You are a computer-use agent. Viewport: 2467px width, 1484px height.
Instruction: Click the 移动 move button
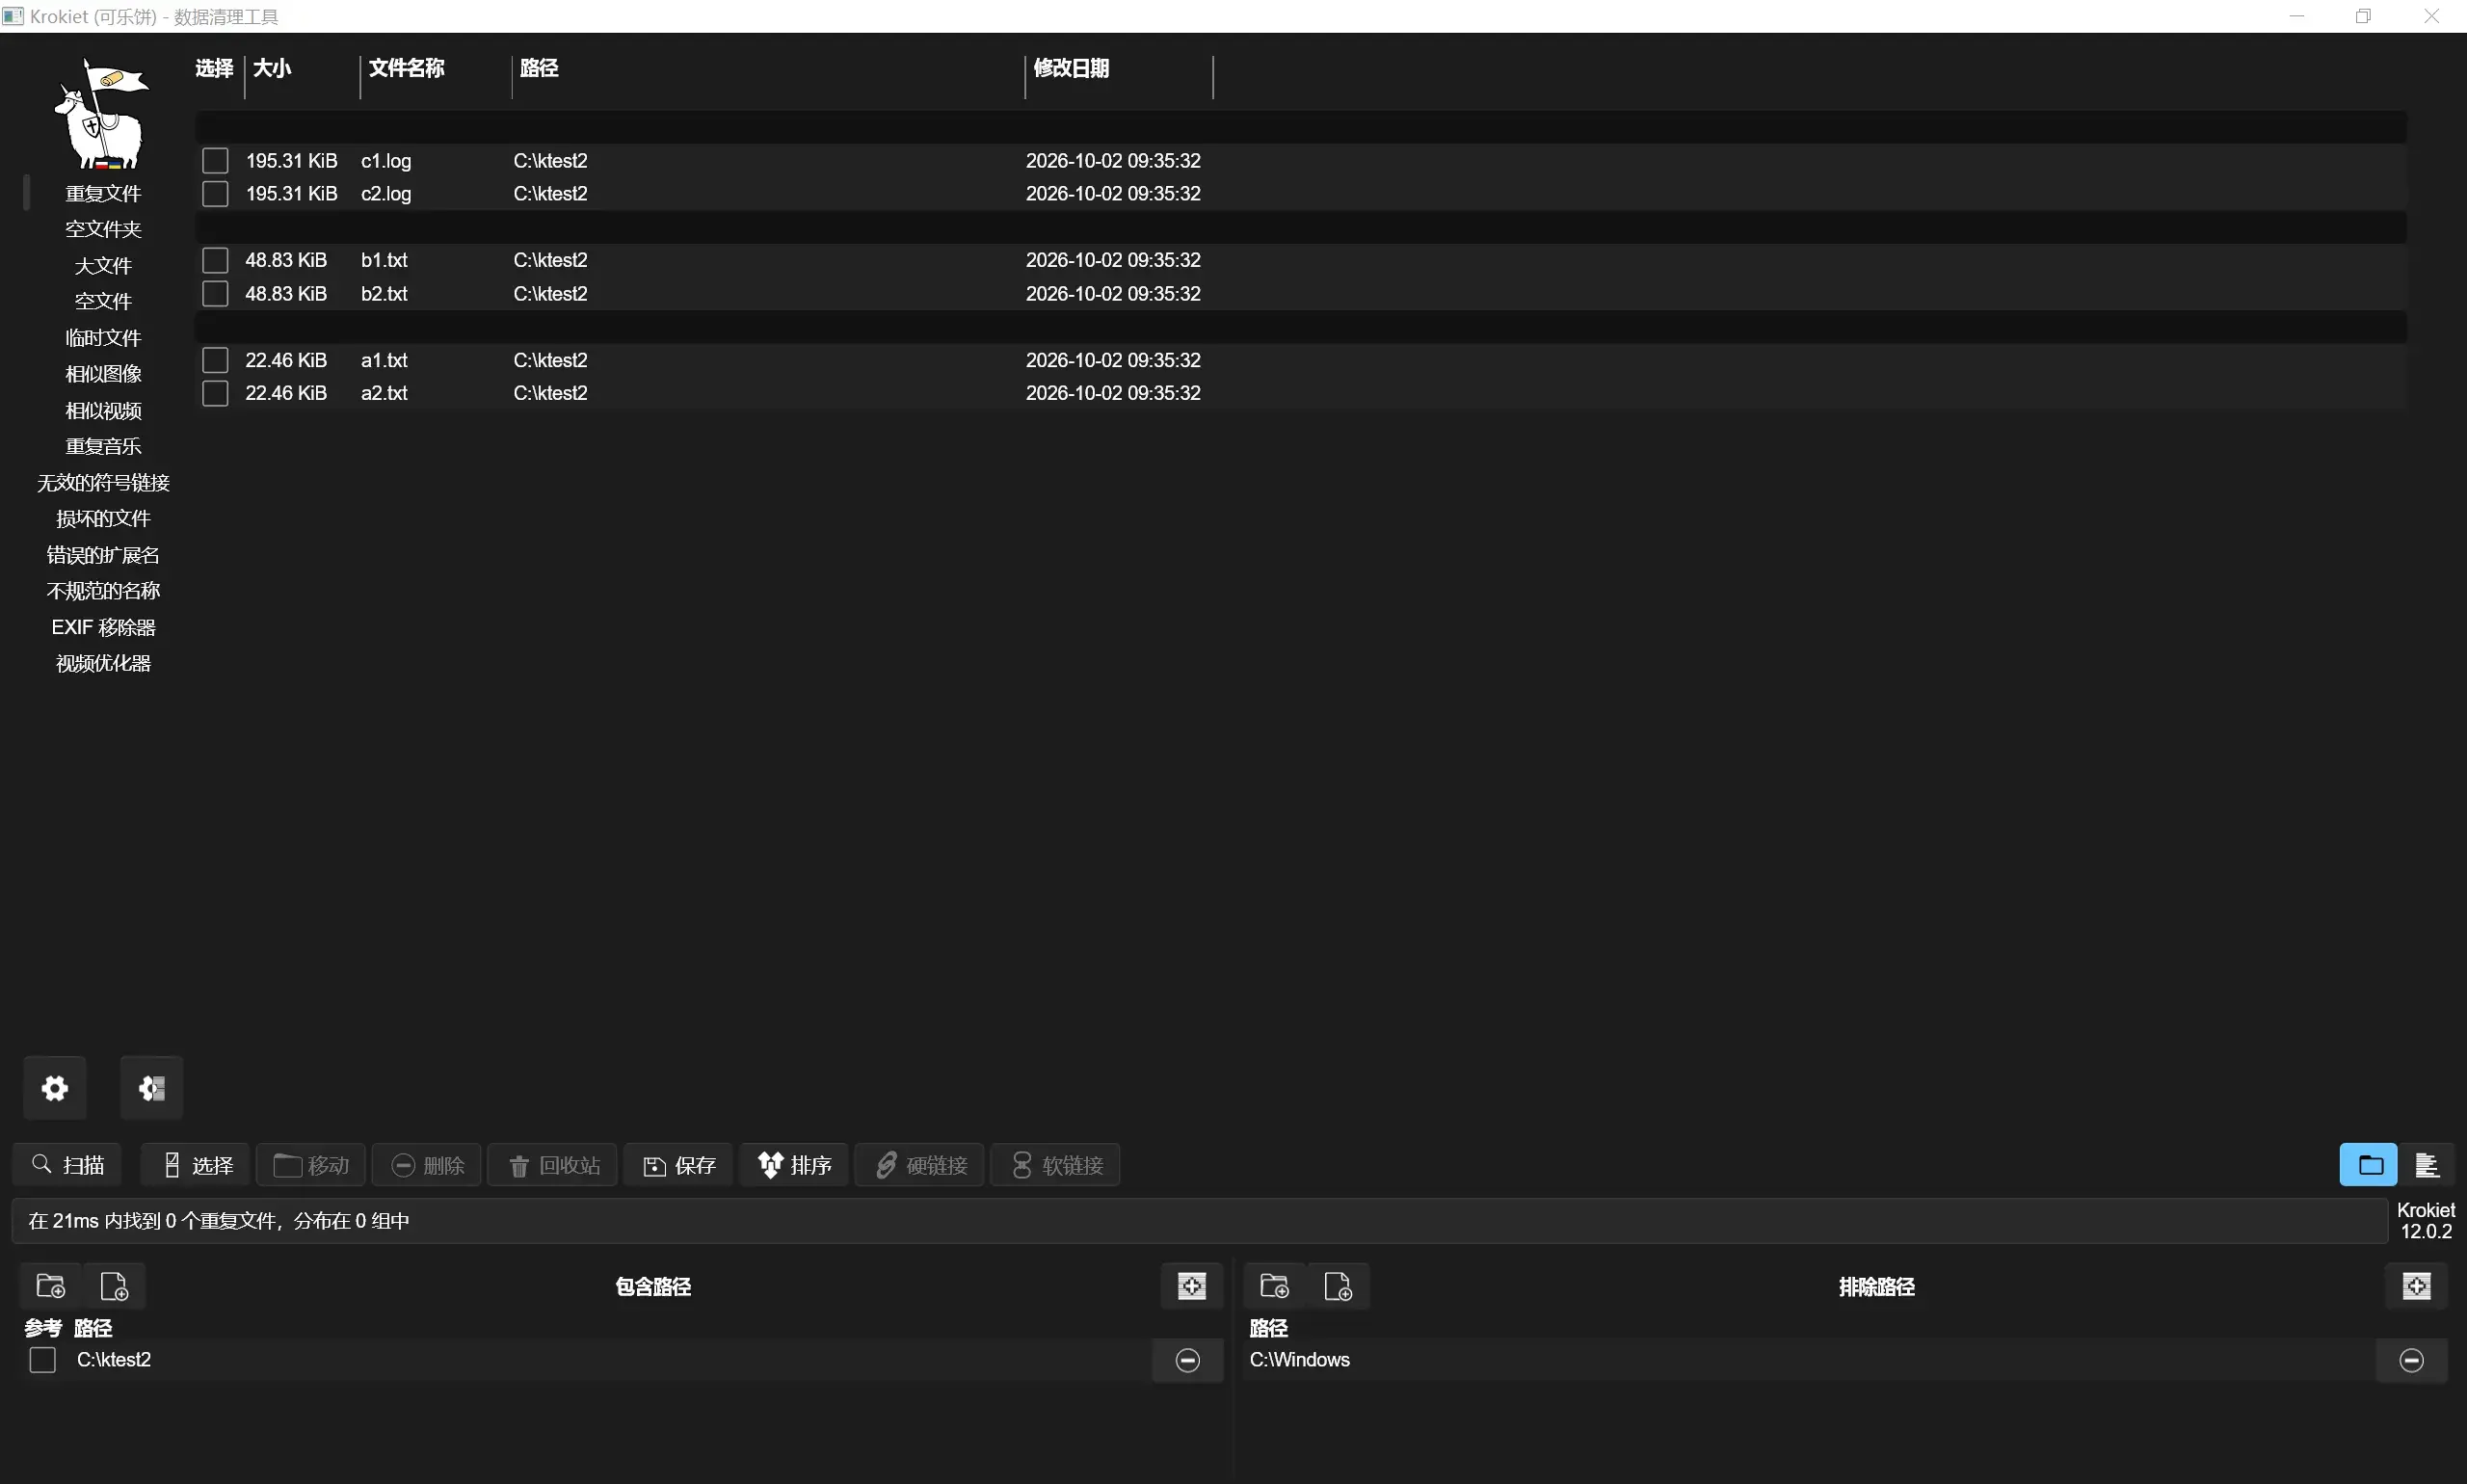pyautogui.click(x=311, y=1165)
